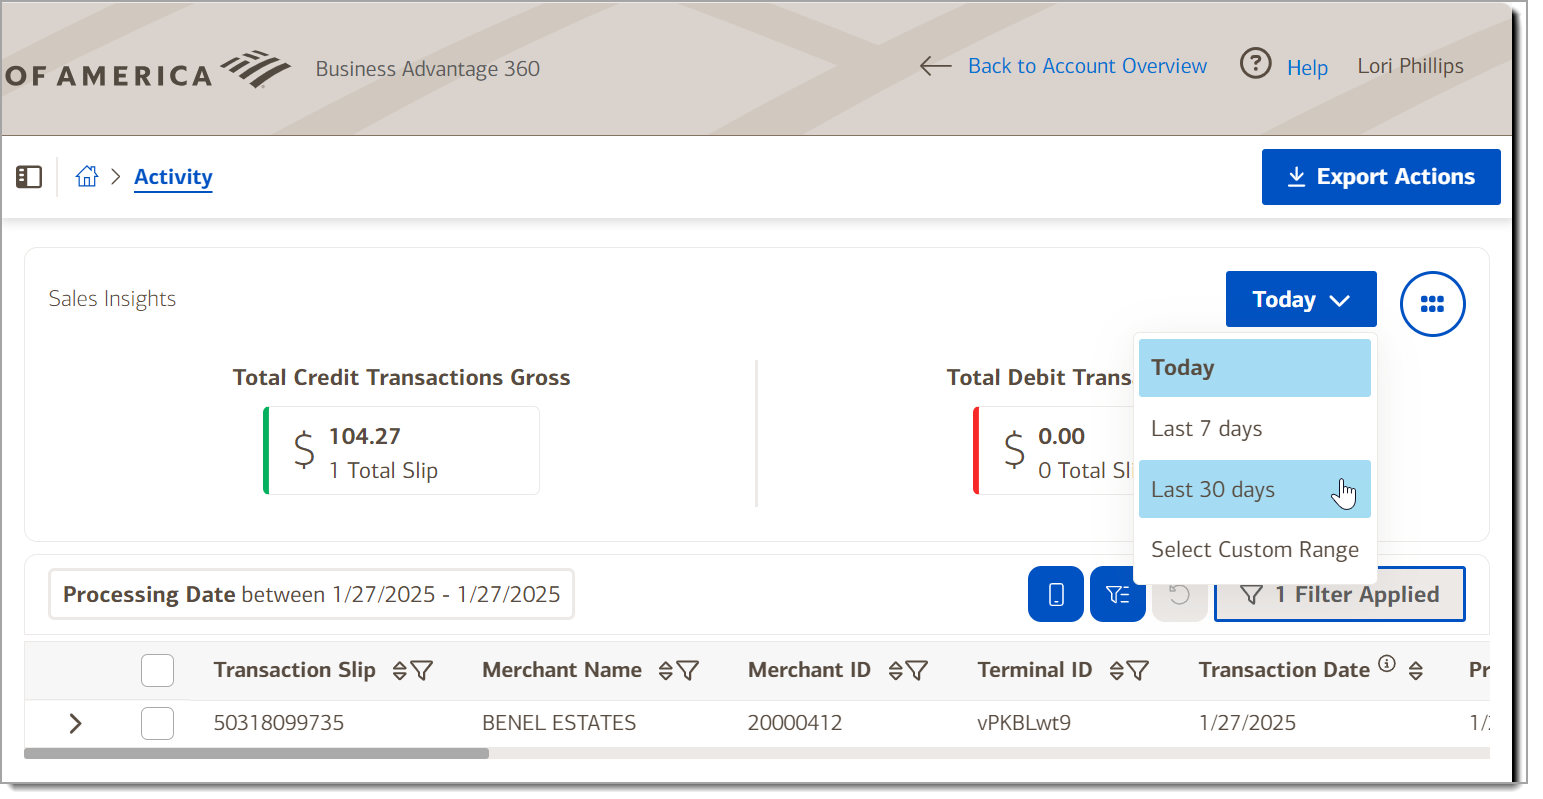The width and height of the screenshot is (1543, 799).
Task: Filter the Terminal ID column
Action: point(1138,671)
